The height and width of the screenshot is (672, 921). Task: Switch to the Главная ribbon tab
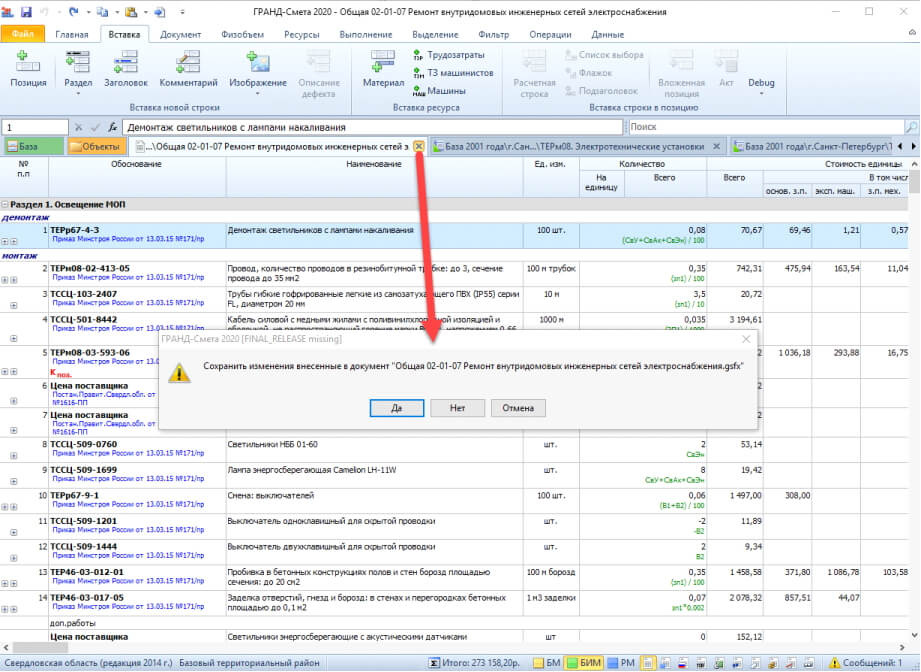(72, 35)
